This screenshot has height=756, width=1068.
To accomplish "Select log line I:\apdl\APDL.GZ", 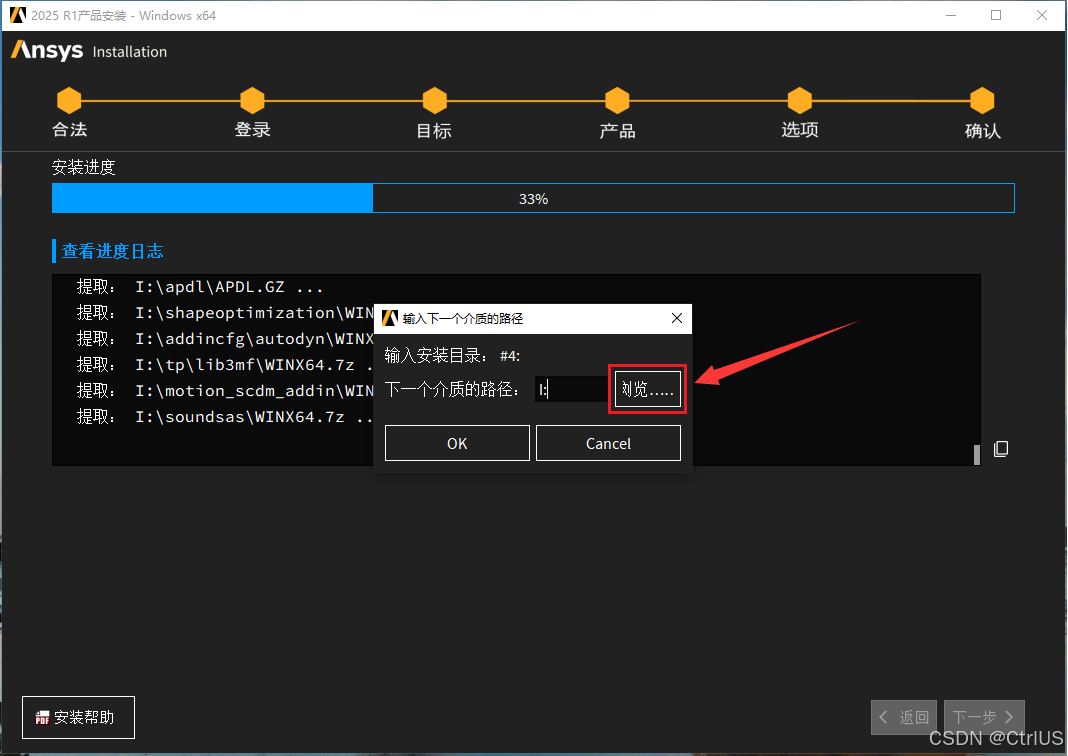I will [200, 287].
